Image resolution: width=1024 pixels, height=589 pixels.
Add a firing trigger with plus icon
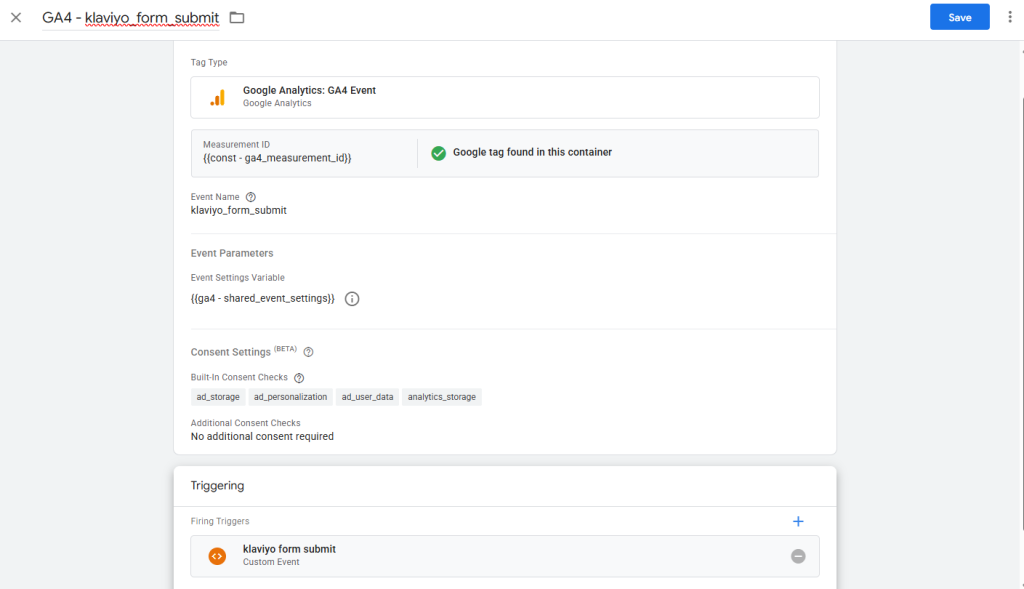pos(798,521)
